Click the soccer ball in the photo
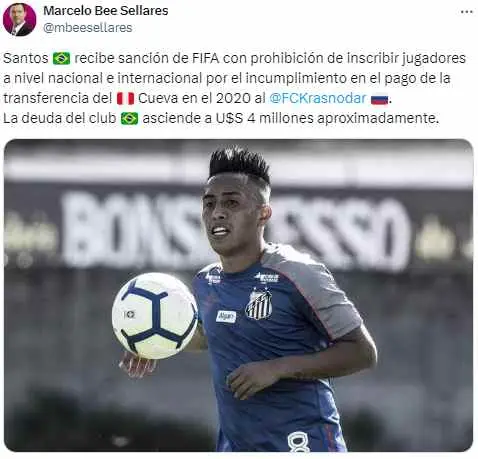 click(155, 316)
